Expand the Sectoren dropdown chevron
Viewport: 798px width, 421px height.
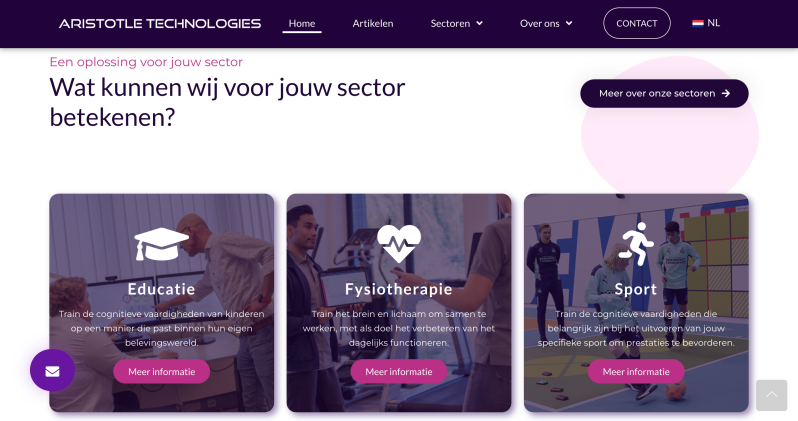479,23
